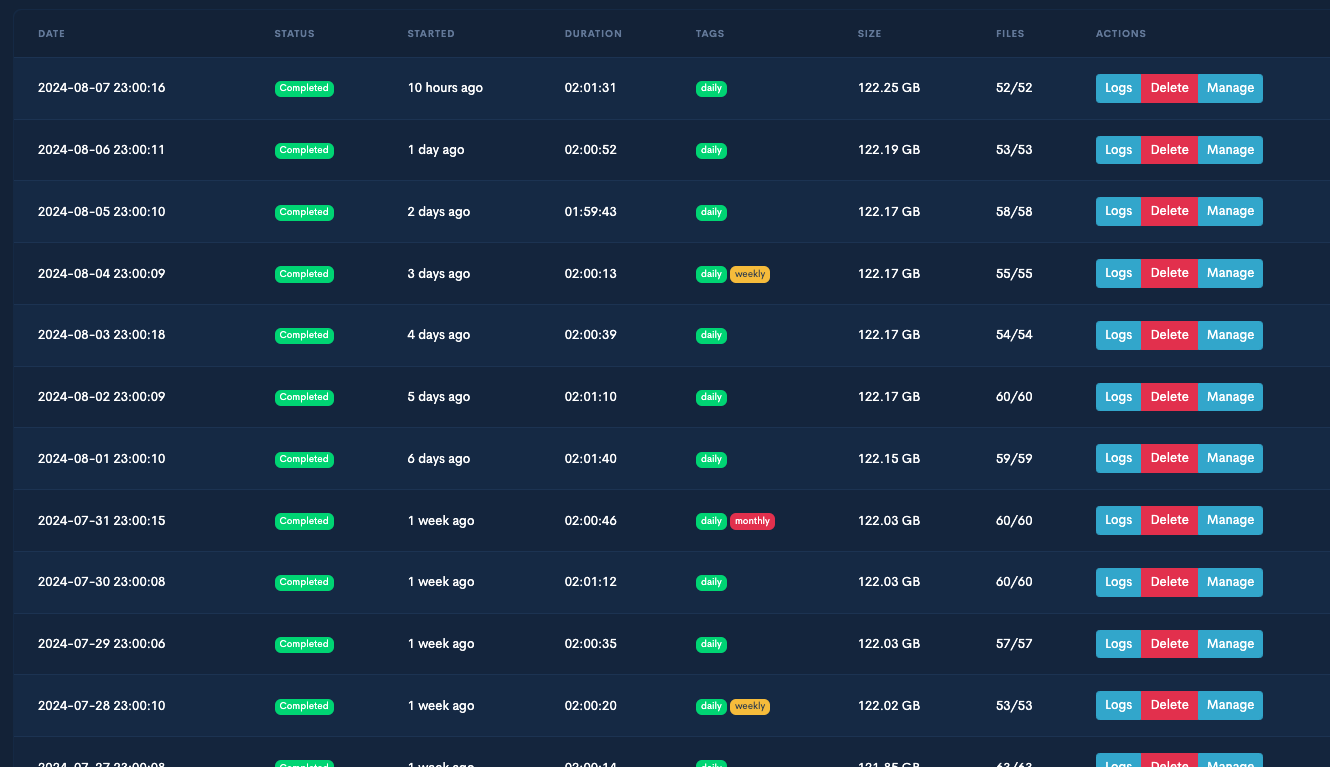Click weekly tag on 2024-07-28 row
Image resolution: width=1330 pixels, height=767 pixels.
point(750,706)
